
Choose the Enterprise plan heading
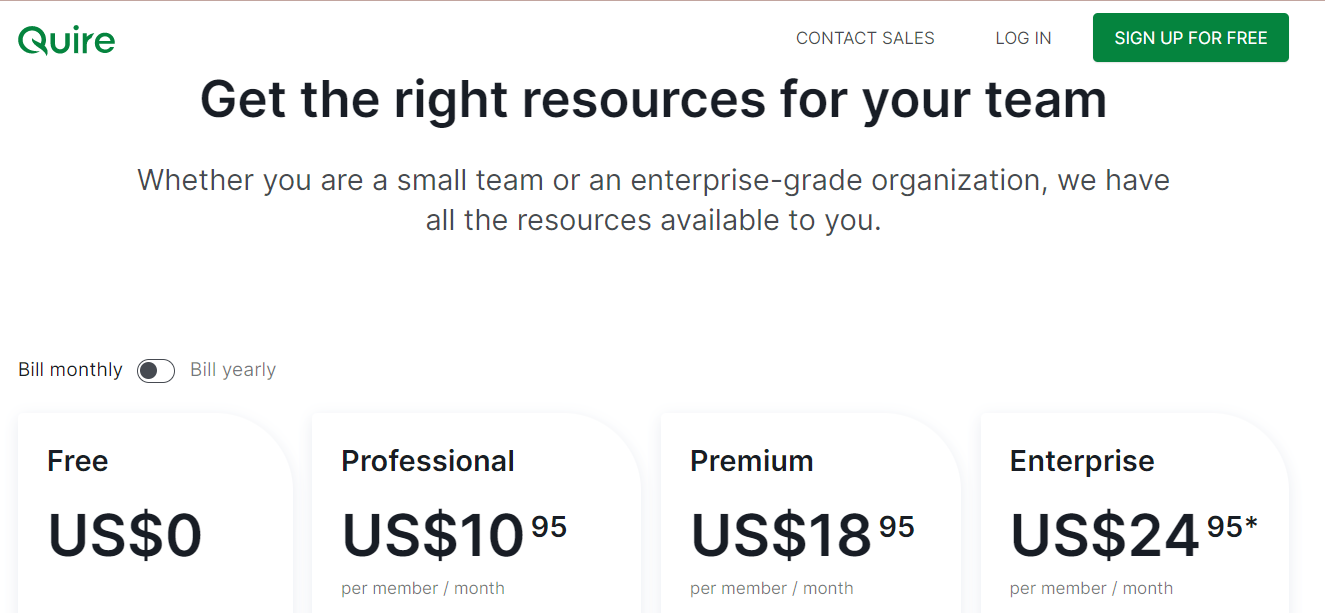pos(1082,461)
